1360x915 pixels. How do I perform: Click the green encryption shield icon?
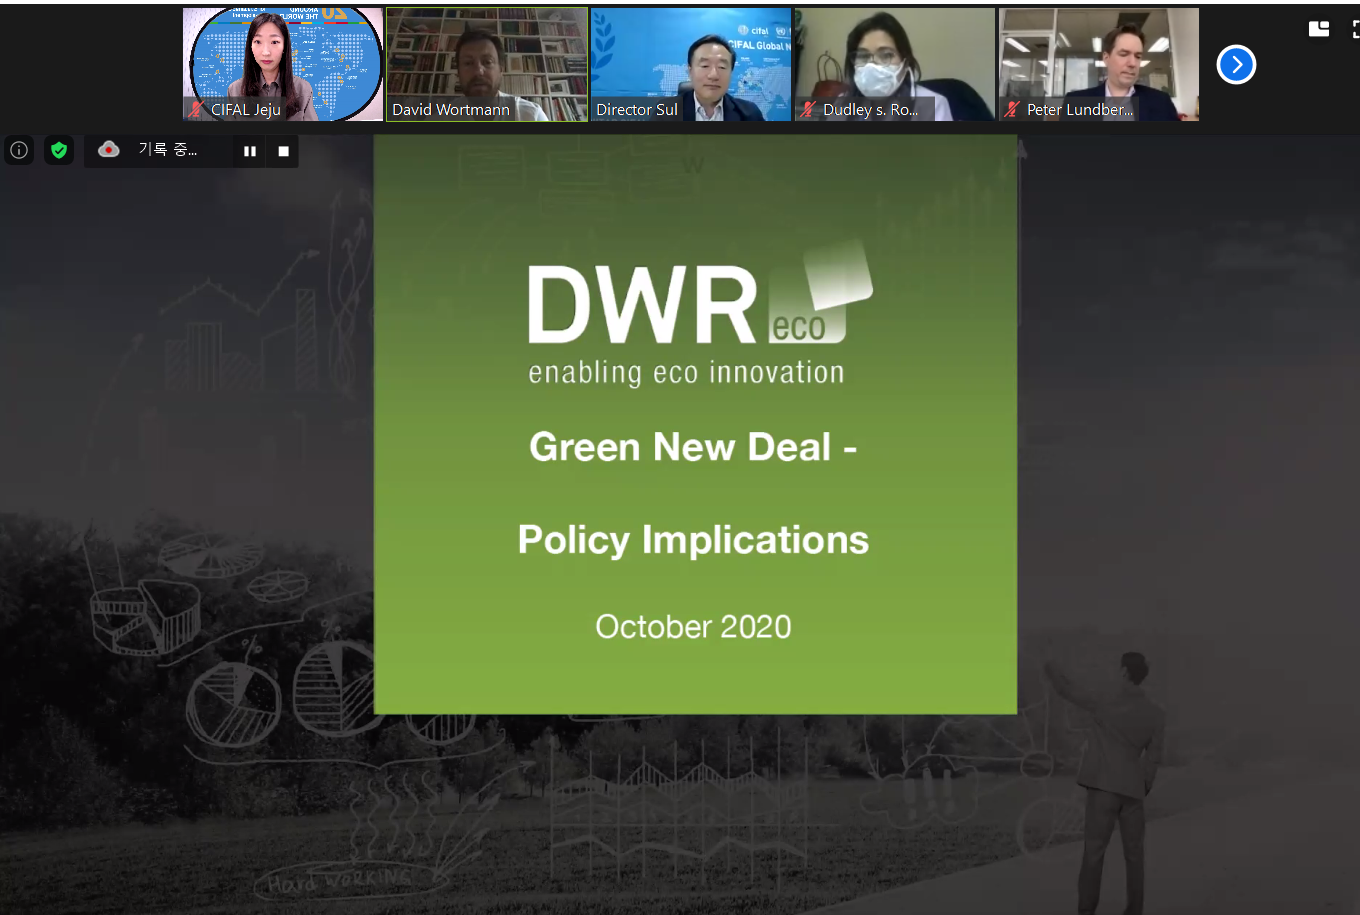click(59, 150)
